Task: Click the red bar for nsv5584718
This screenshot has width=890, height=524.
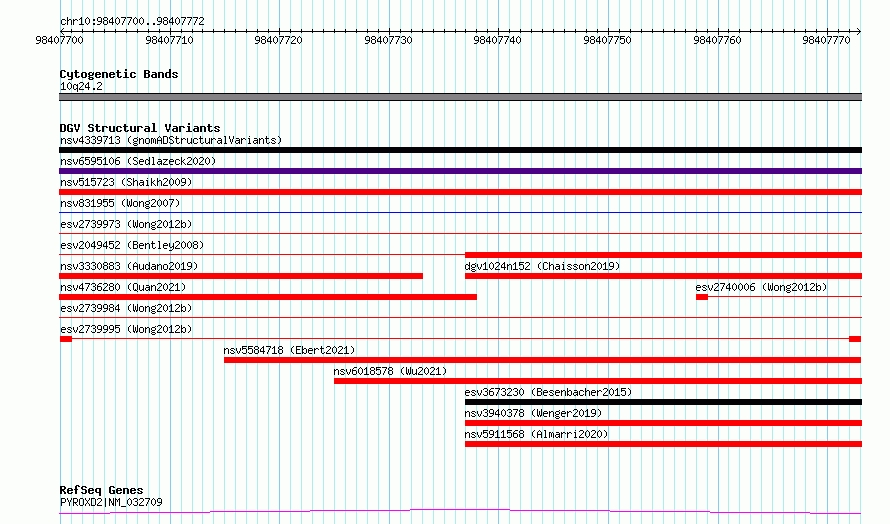Action: click(543, 360)
